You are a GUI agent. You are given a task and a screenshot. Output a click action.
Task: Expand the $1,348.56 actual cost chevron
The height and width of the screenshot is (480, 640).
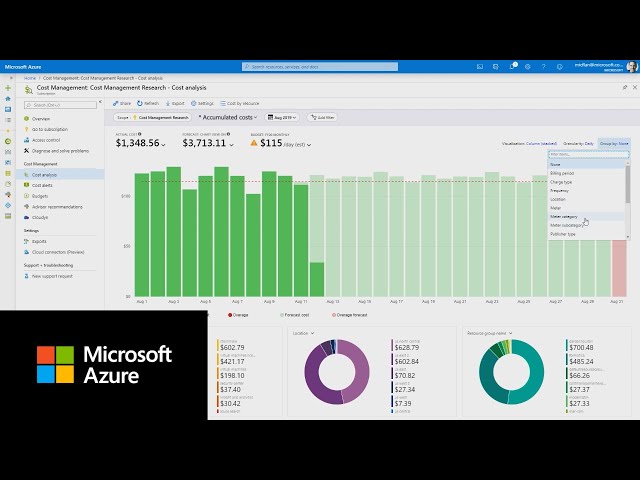[163, 144]
